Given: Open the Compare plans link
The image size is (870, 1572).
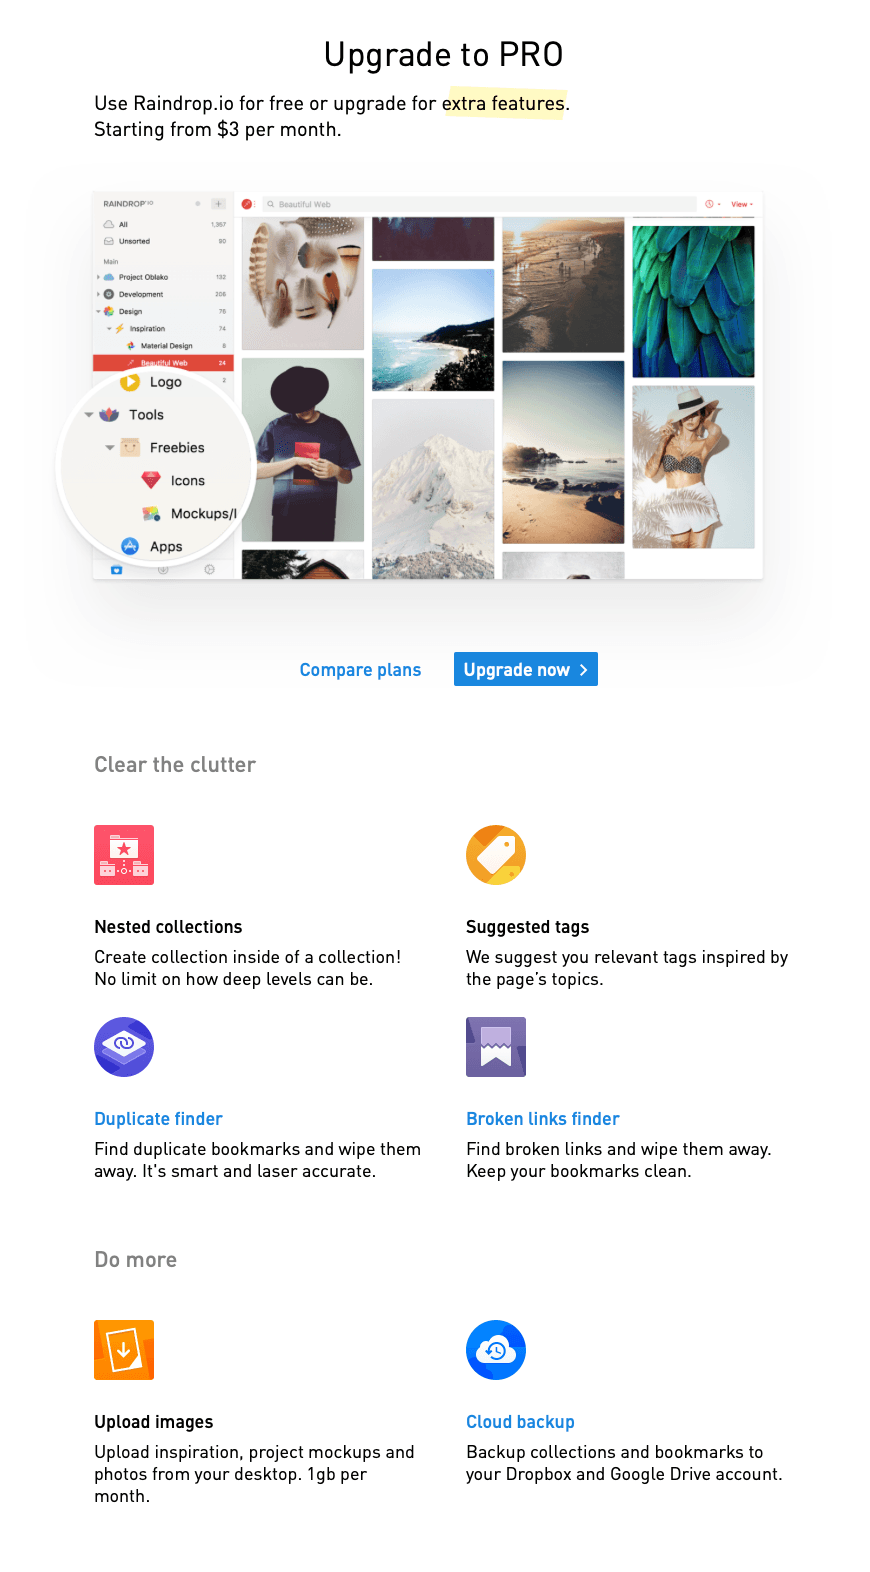Looking at the screenshot, I should 360,670.
